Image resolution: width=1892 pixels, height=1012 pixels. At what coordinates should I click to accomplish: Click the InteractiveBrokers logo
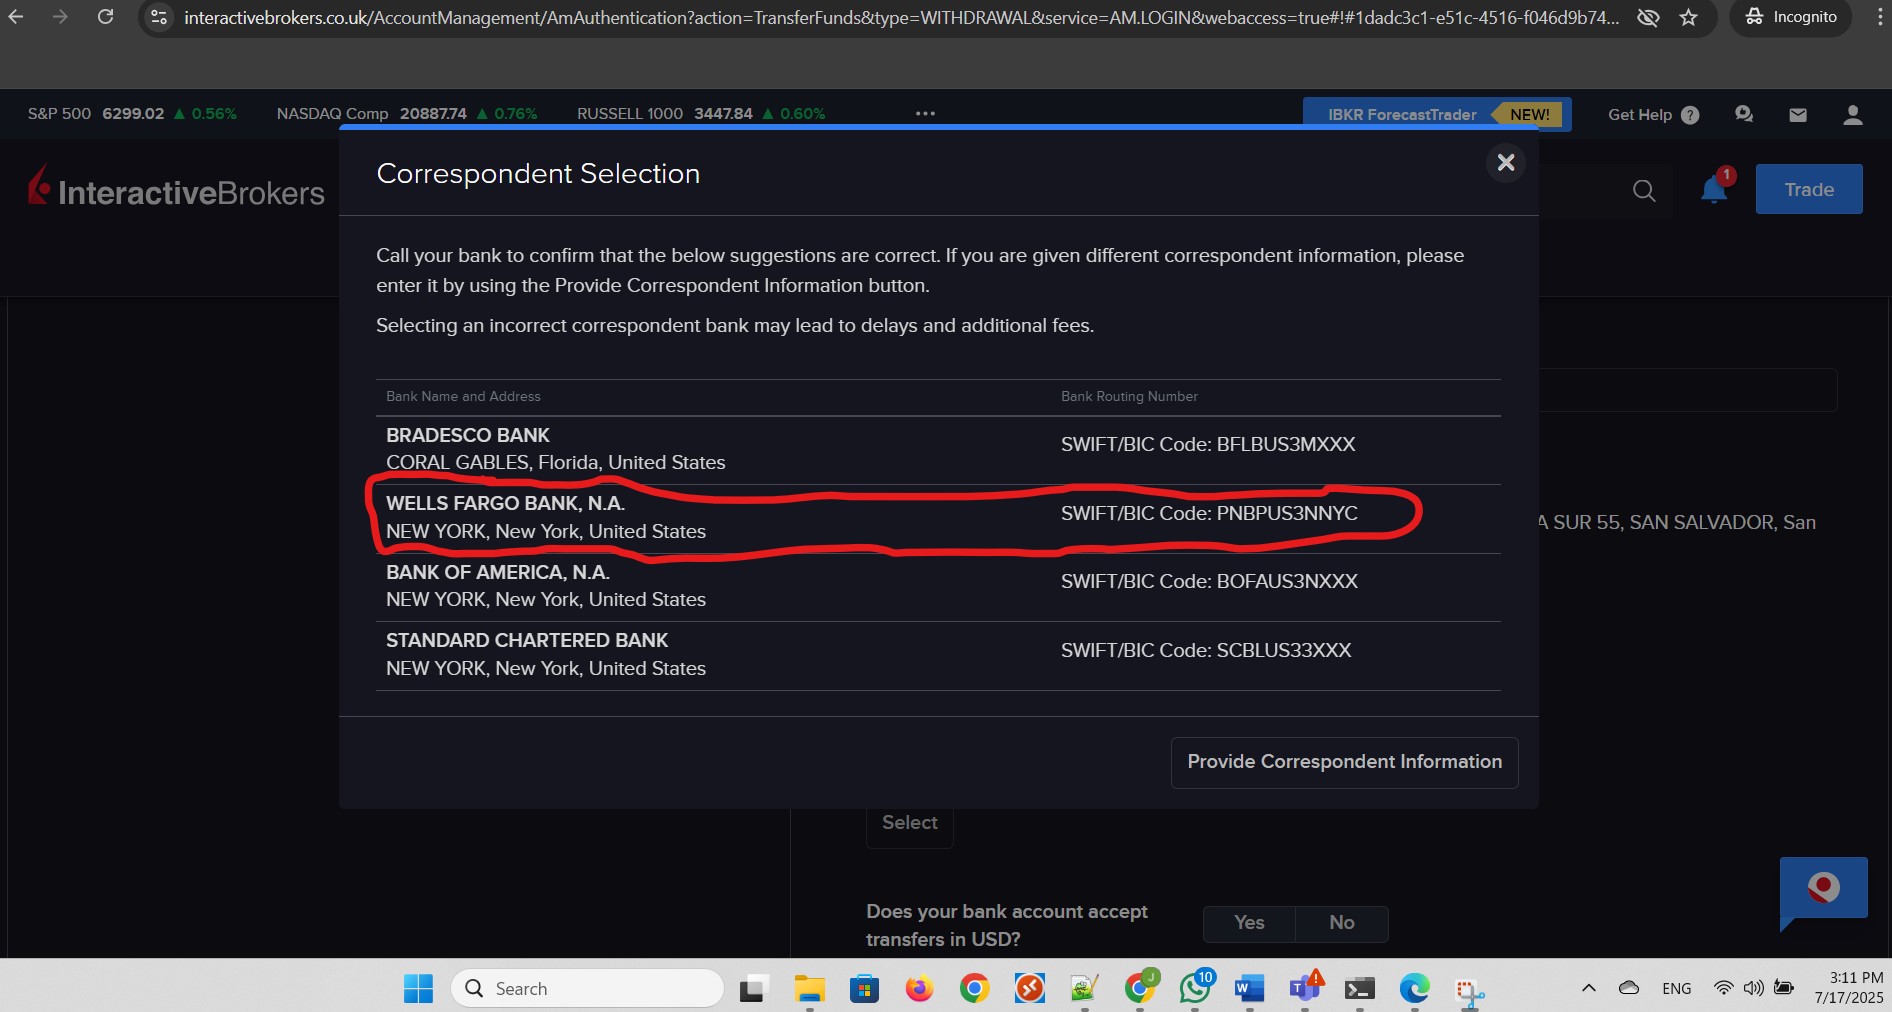click(x=176, y=187)
